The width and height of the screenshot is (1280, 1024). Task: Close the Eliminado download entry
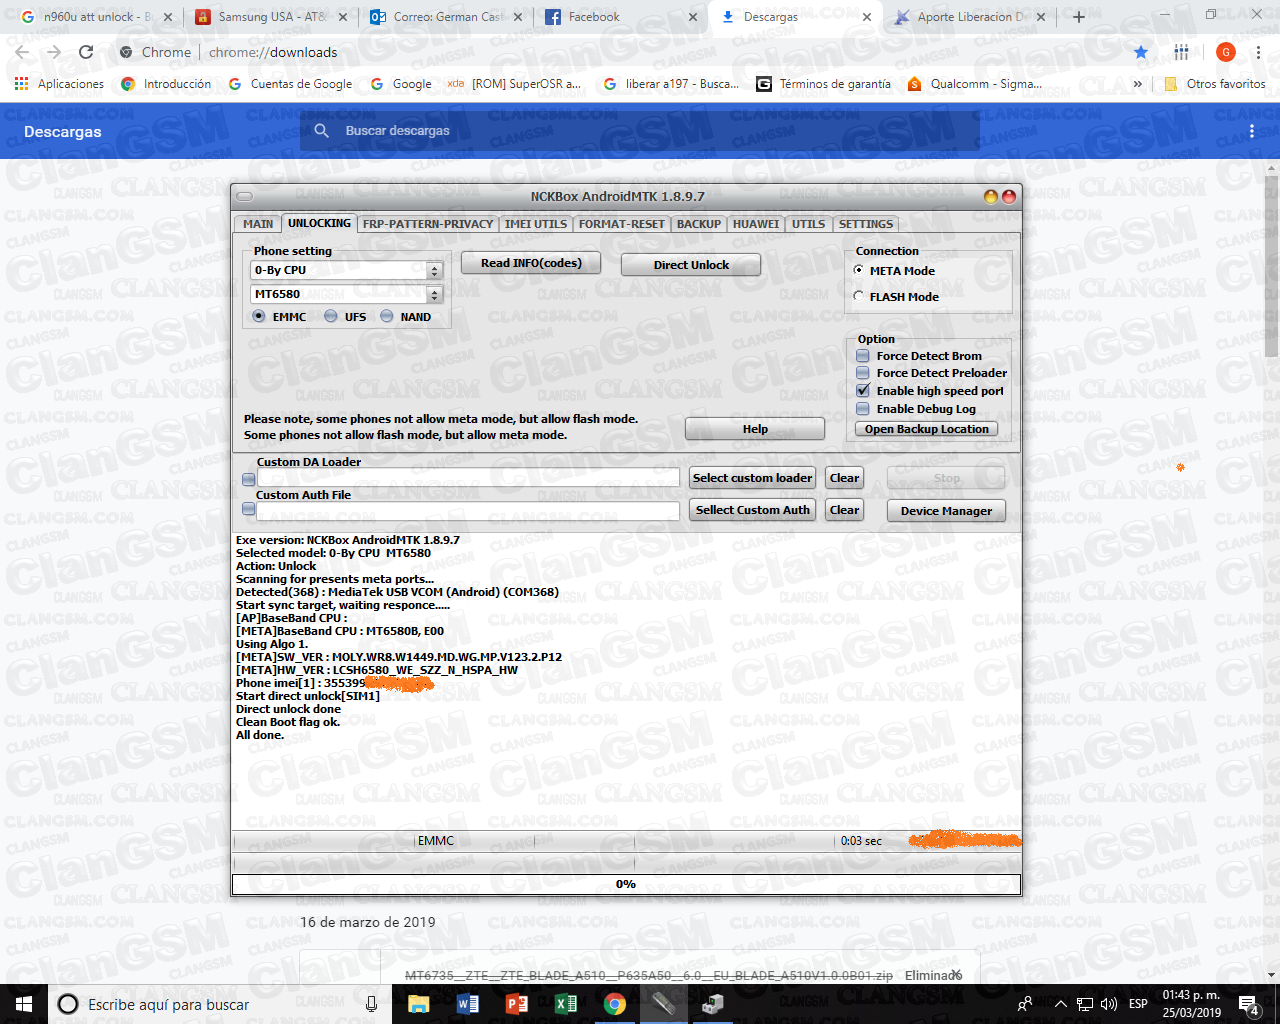tap(957, 975)
